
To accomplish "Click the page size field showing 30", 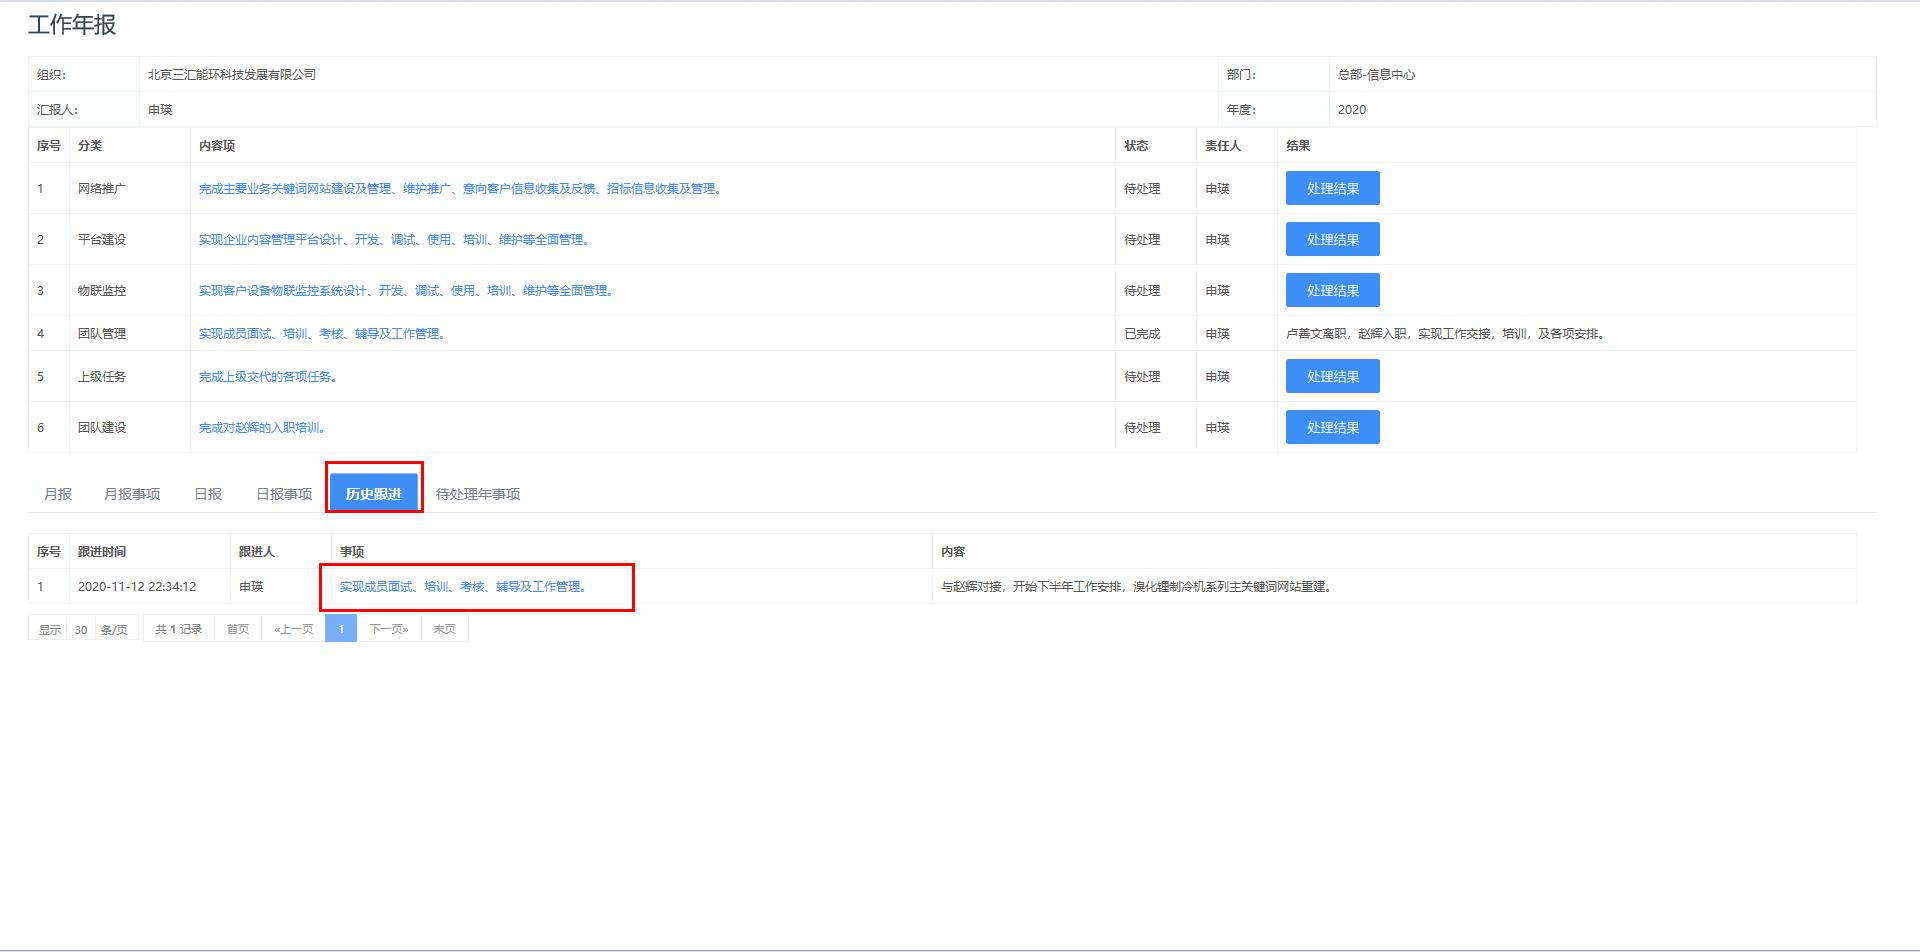I will click(x=81, y=630).
